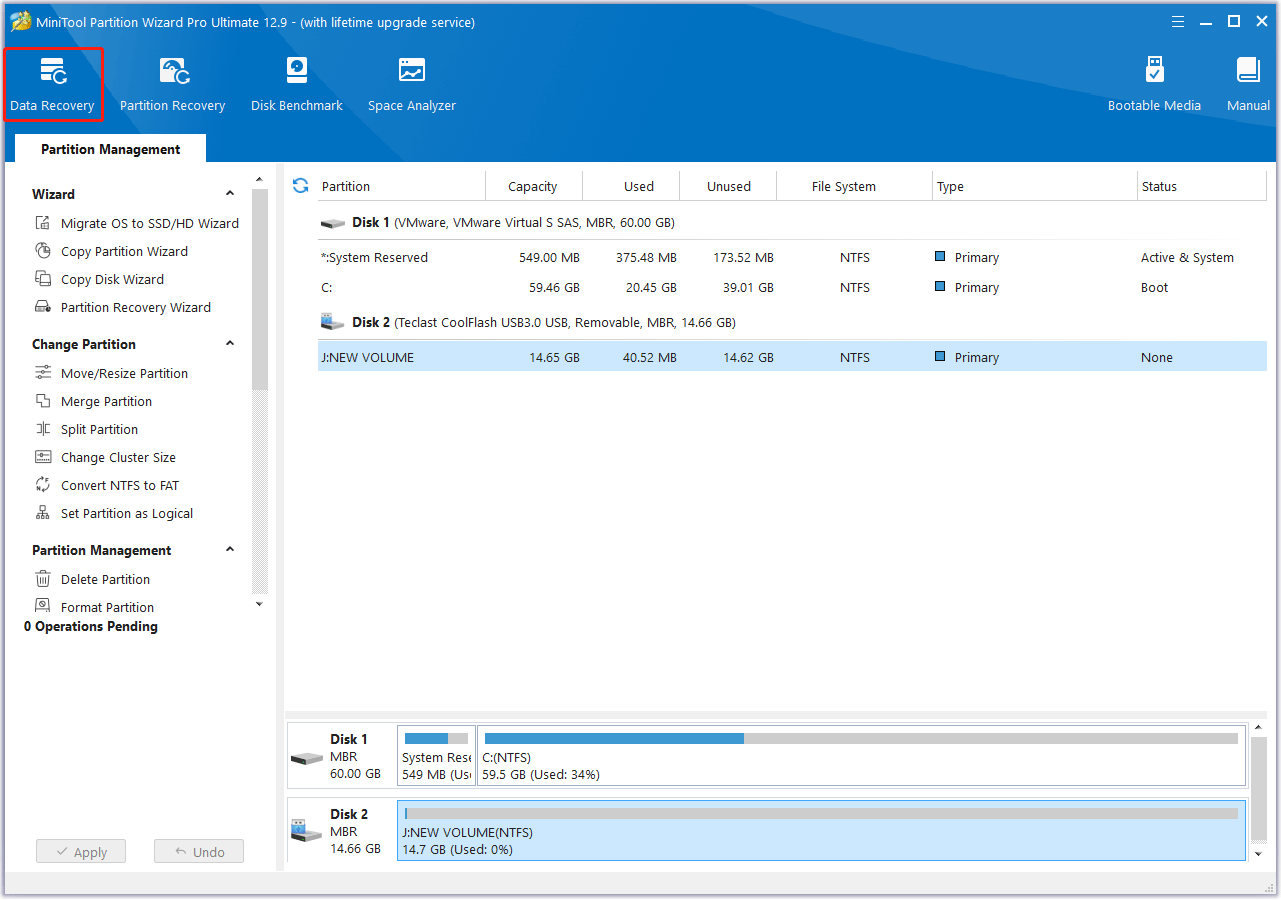Open Space Analyzer
Viewport: 1281px width, 900px height.
412,84
